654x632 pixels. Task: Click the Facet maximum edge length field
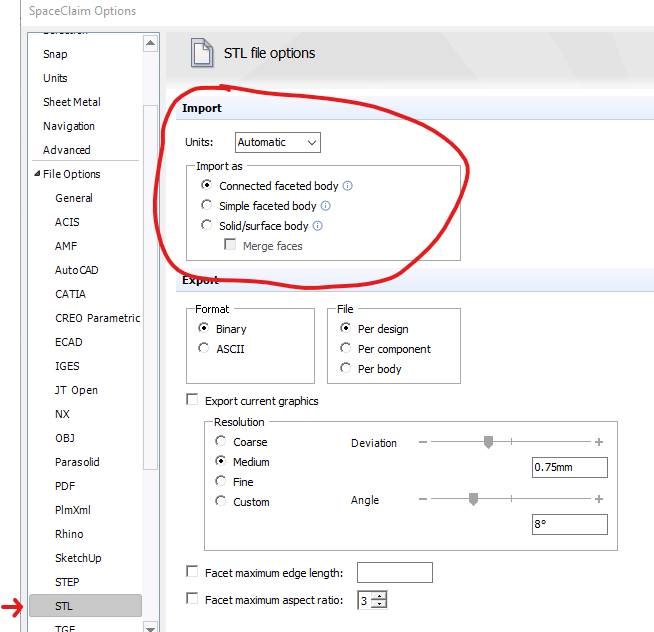[395, 572]
